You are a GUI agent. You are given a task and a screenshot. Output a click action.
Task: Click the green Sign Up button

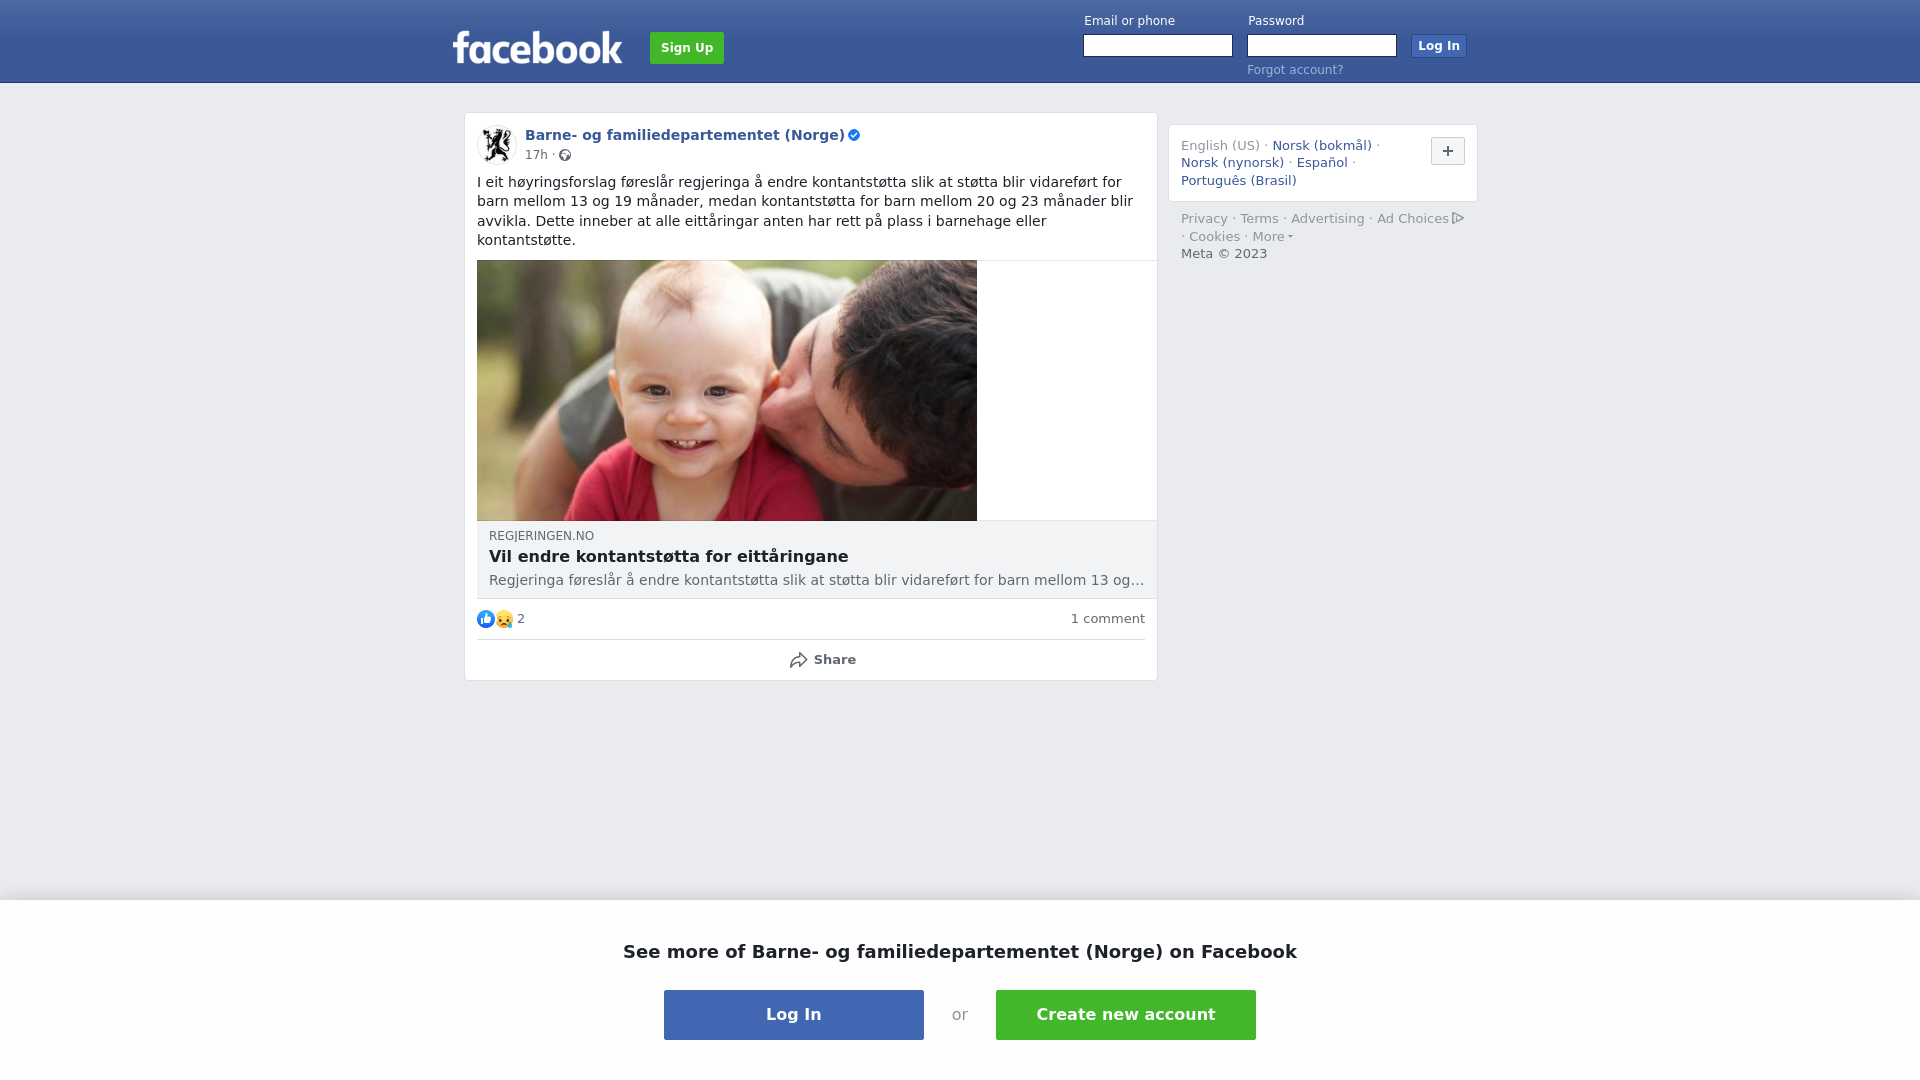pyautogui.click(x=687, y=48)
